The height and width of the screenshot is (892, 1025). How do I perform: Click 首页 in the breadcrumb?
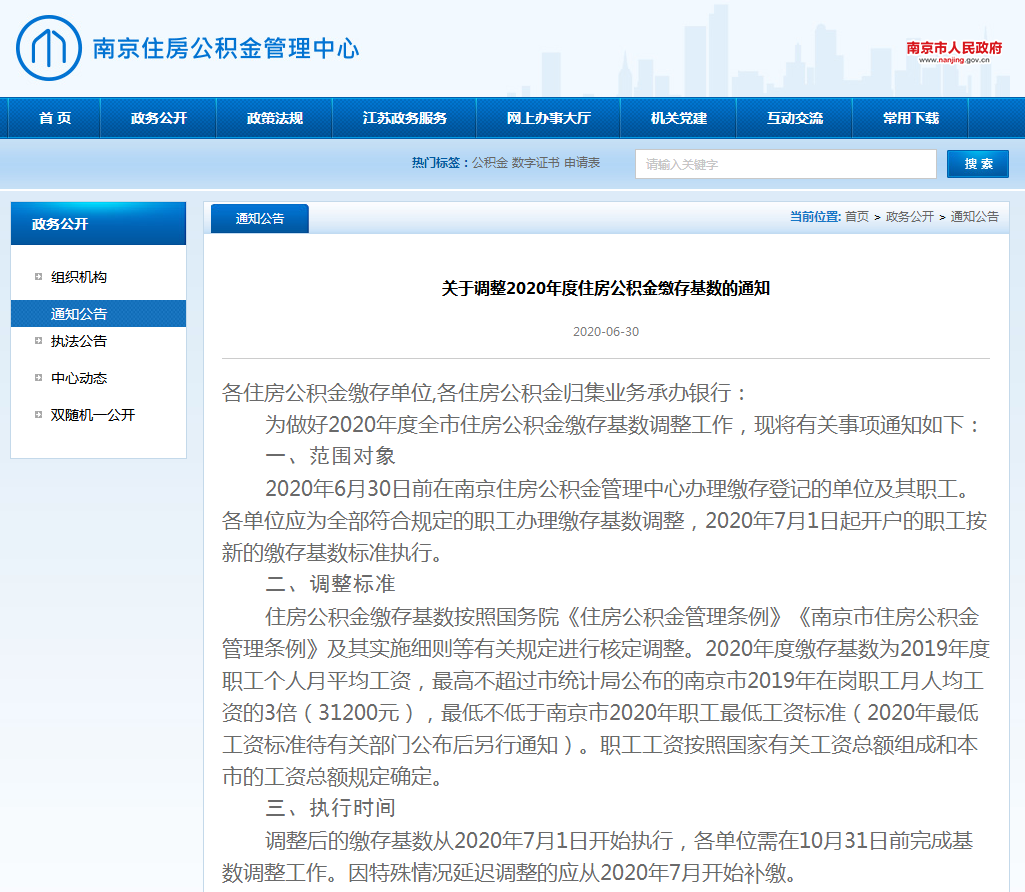[856, 216]
